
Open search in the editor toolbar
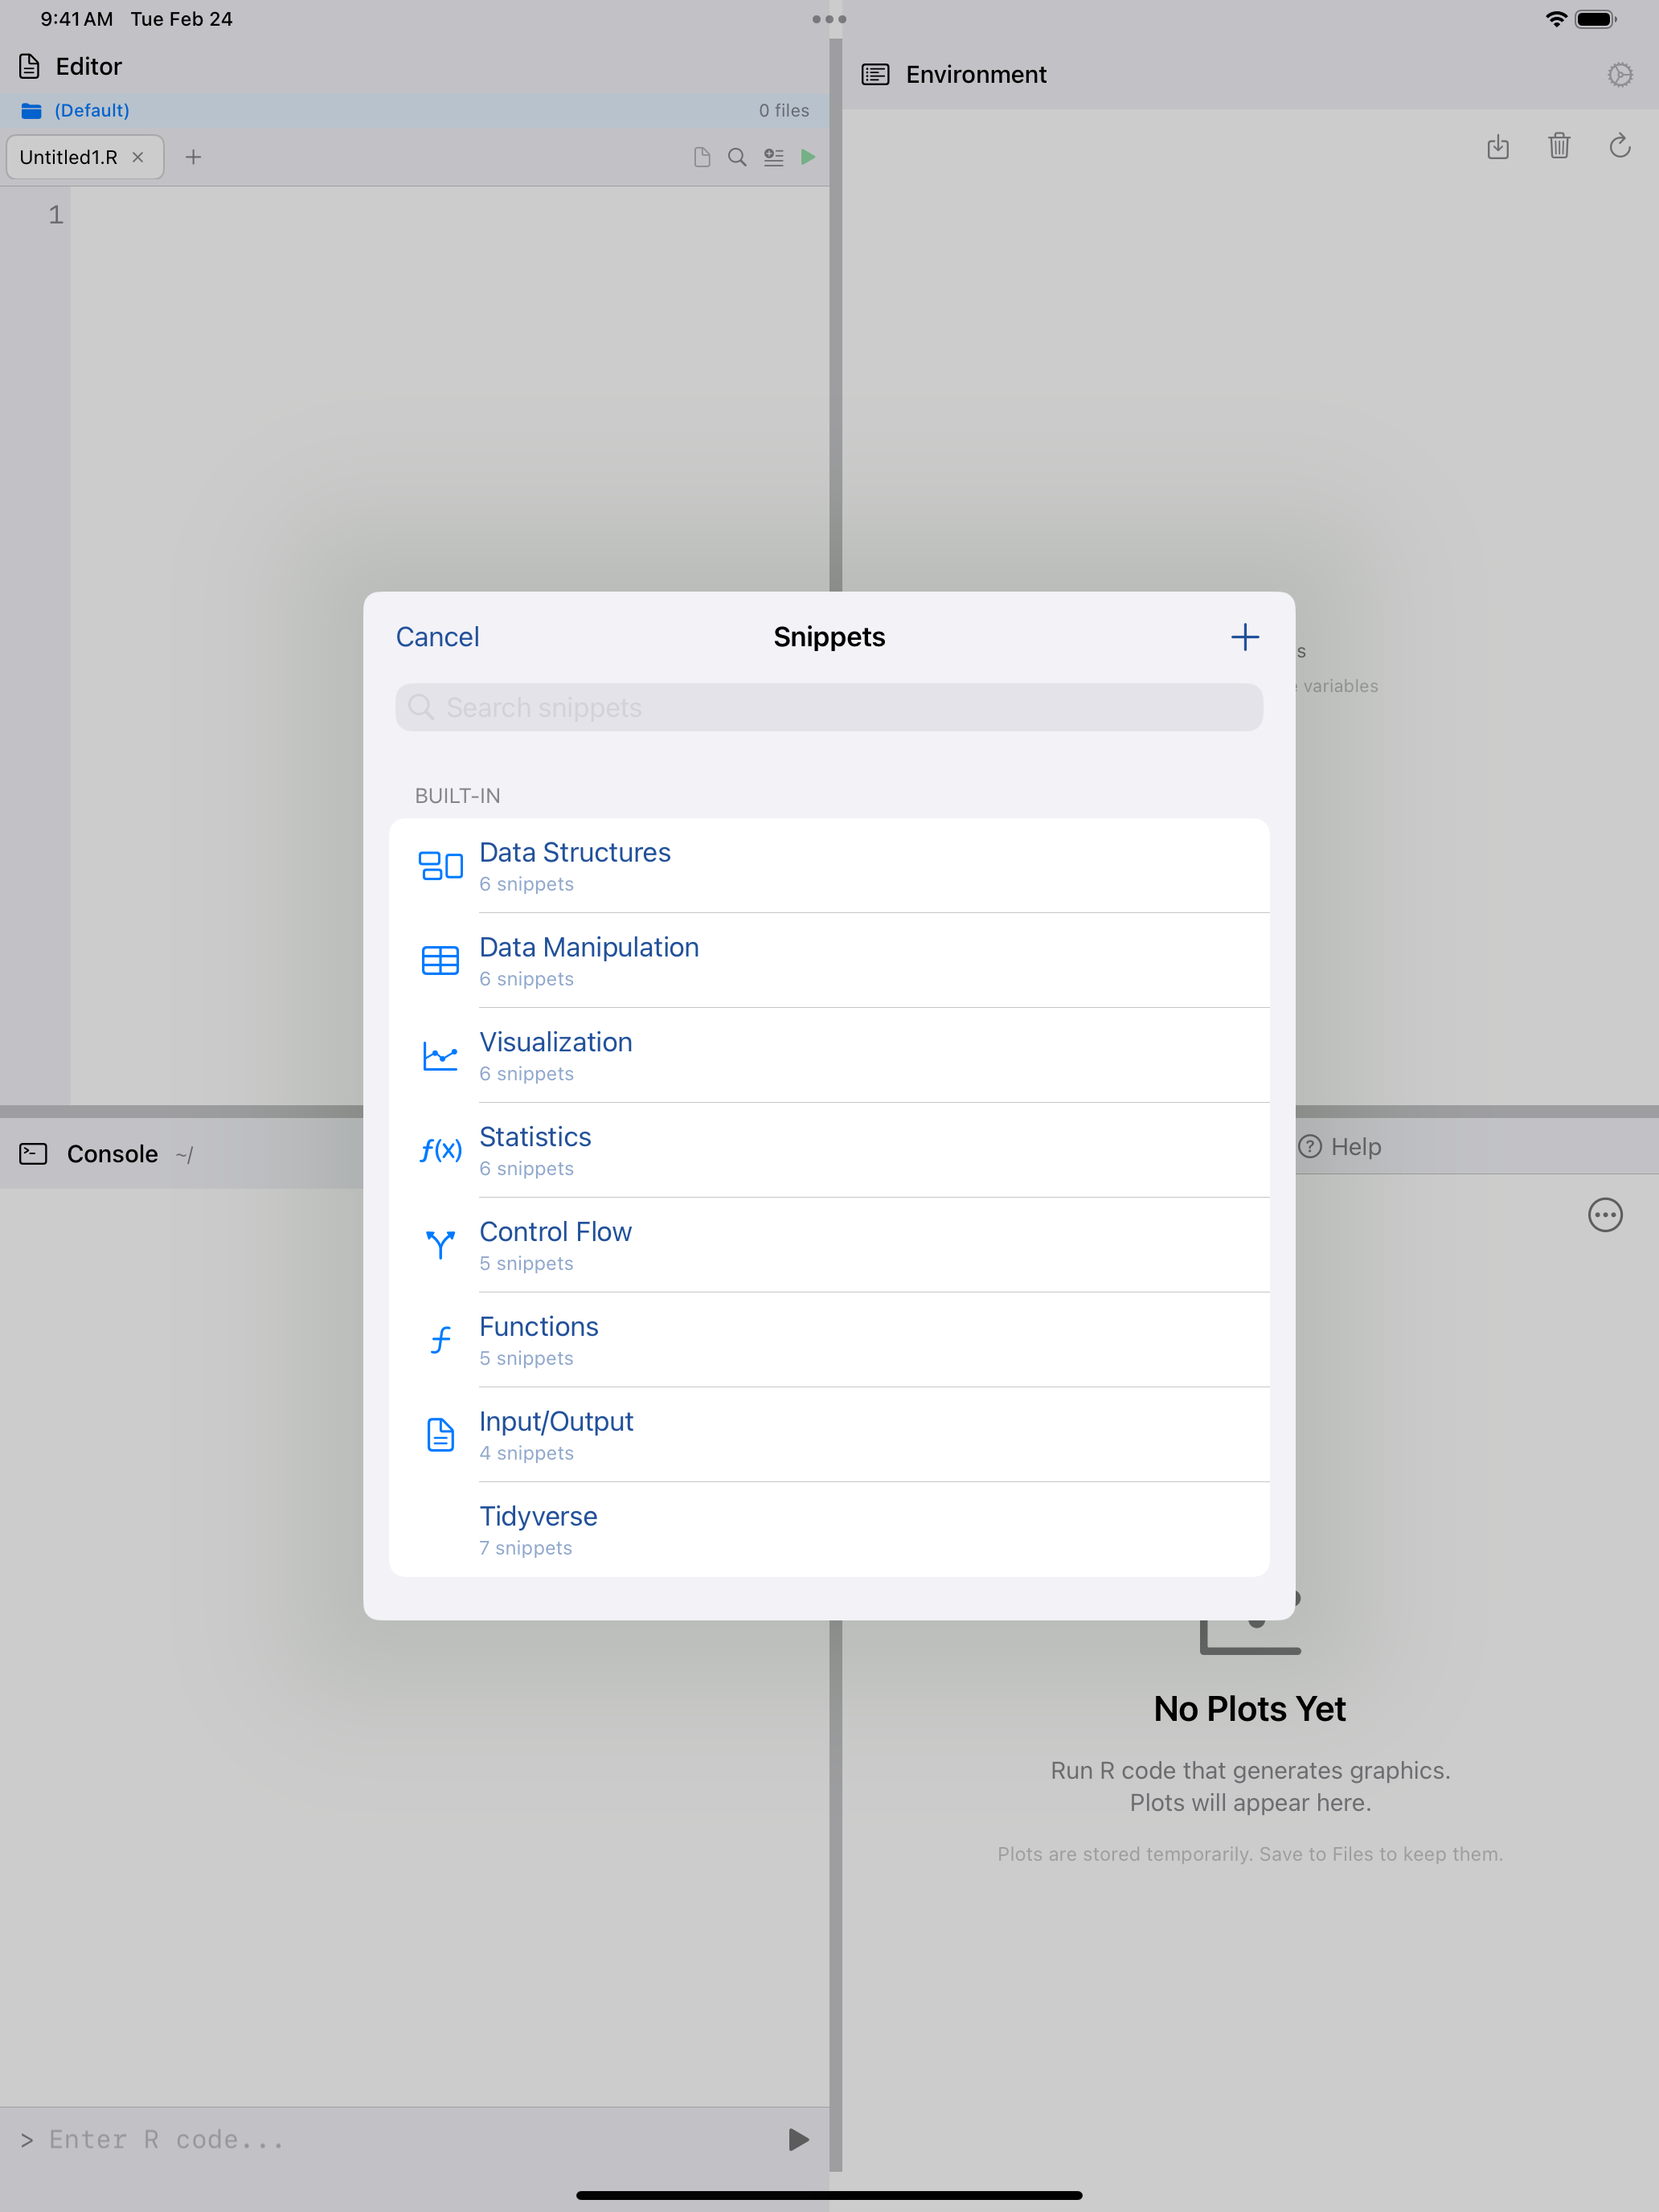[x=737, y=157]
